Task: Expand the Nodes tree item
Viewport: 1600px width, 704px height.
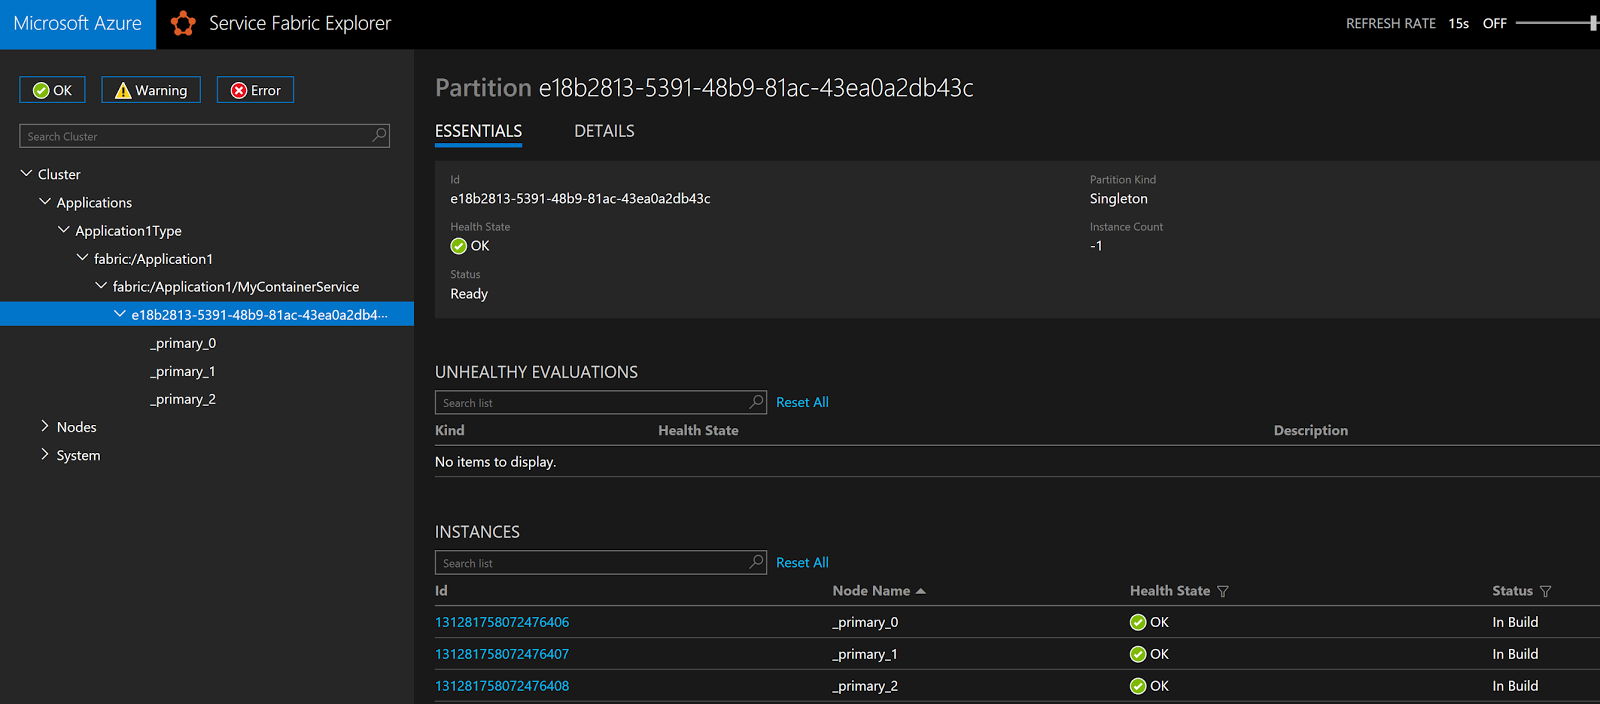Action: click(45, 426)
